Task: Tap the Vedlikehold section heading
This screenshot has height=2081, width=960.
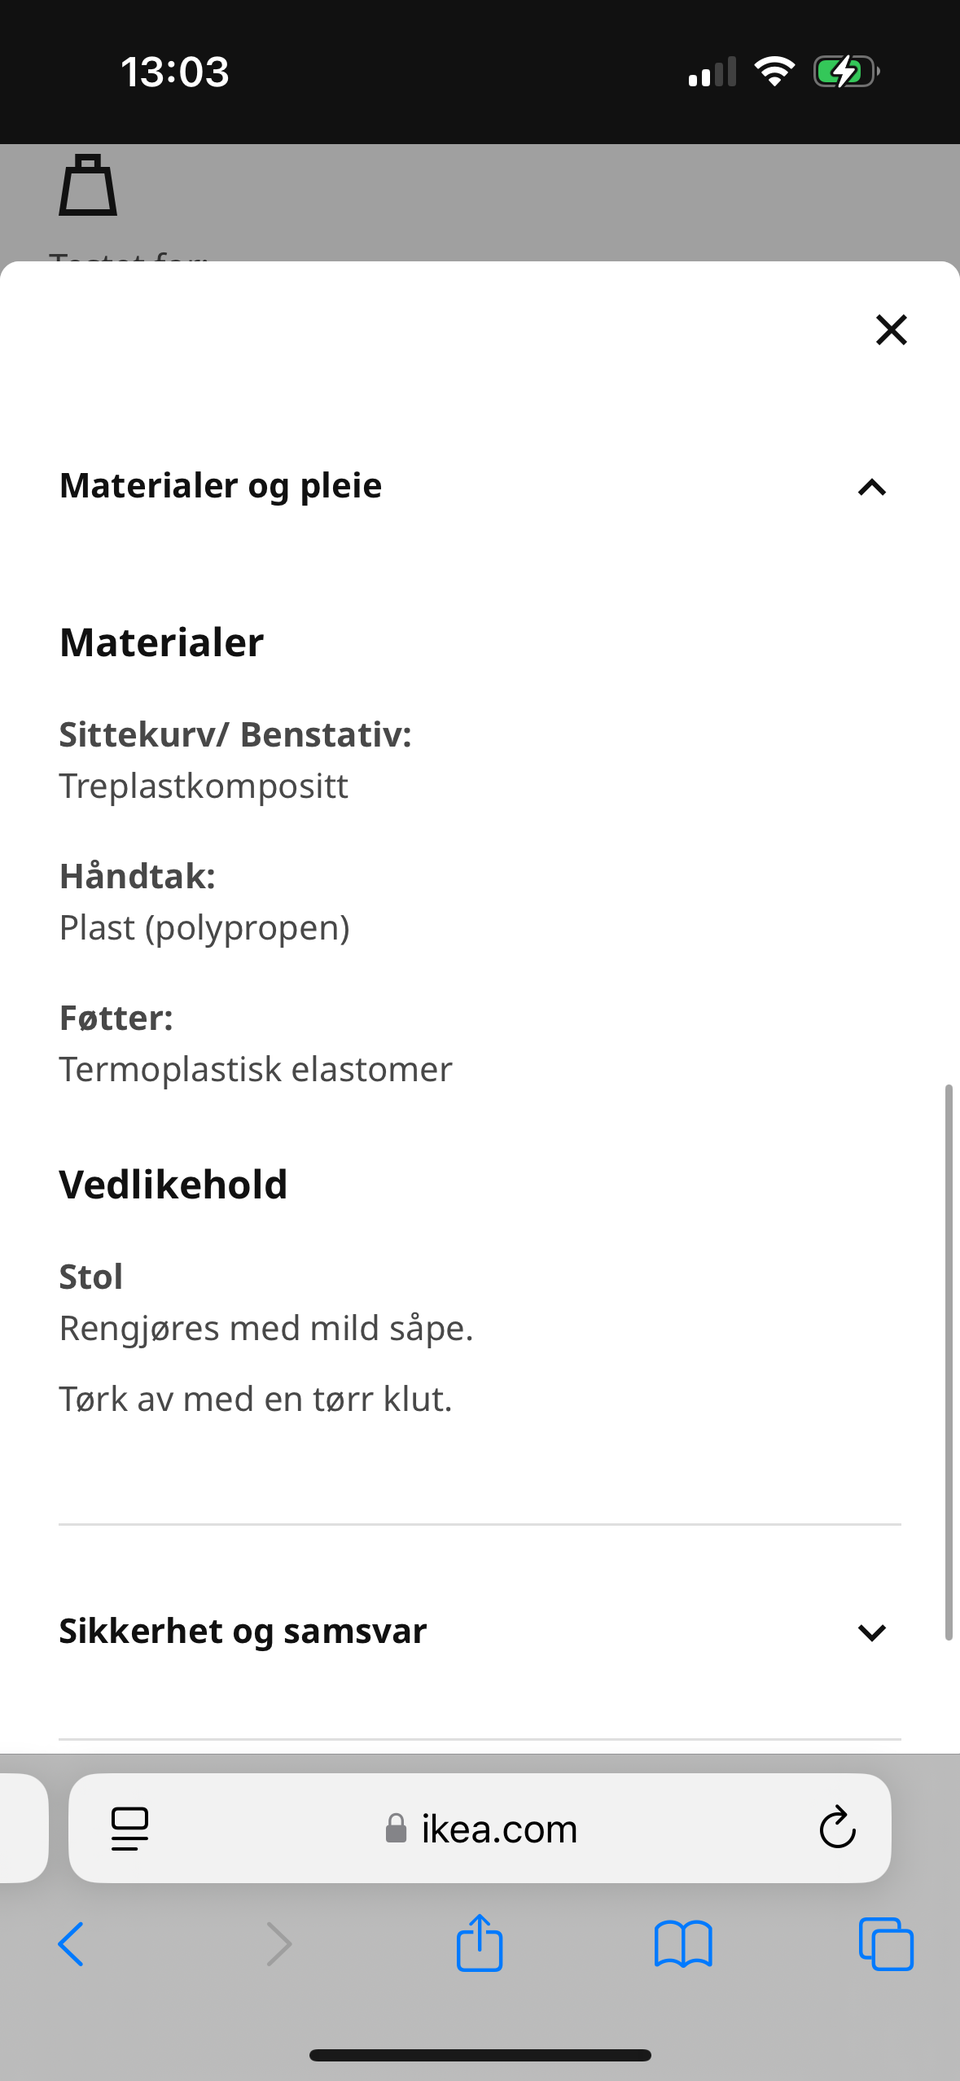Action: (x=172, y=1183)
